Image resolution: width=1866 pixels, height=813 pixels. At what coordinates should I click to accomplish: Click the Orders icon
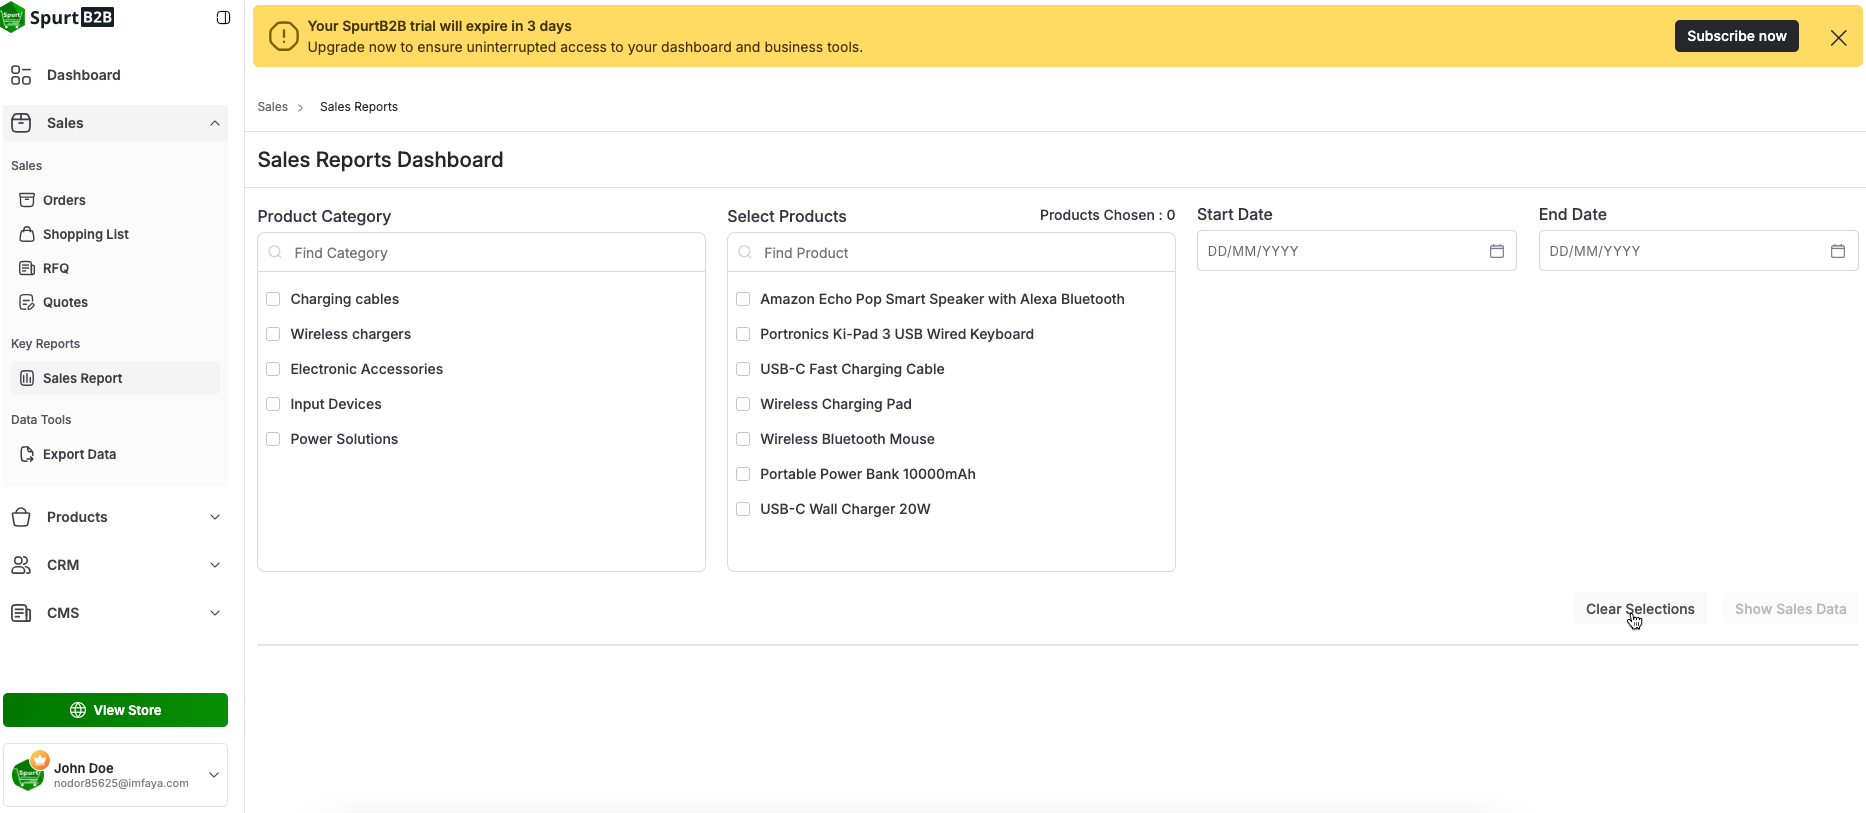coord(27,200)
